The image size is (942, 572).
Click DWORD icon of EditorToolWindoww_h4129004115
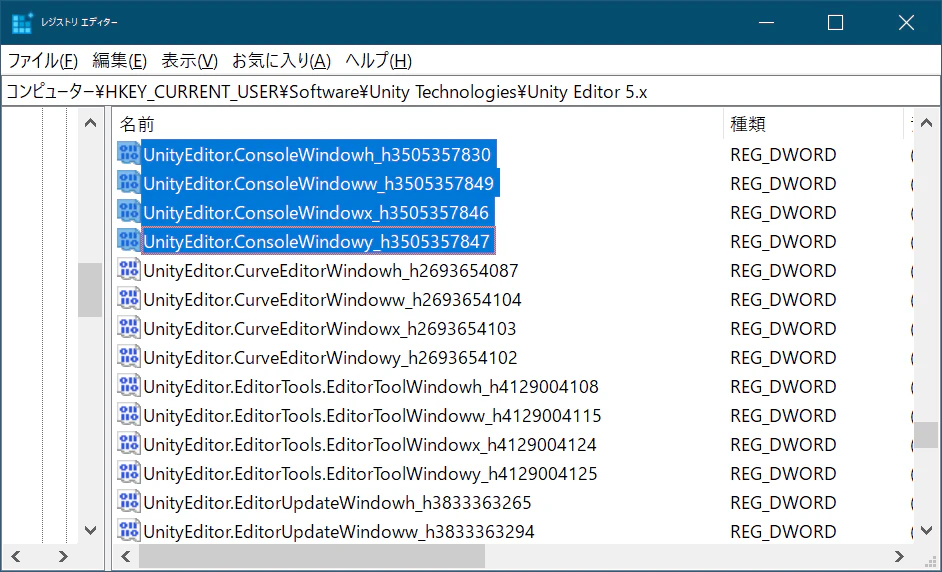(x=129, y=415)
